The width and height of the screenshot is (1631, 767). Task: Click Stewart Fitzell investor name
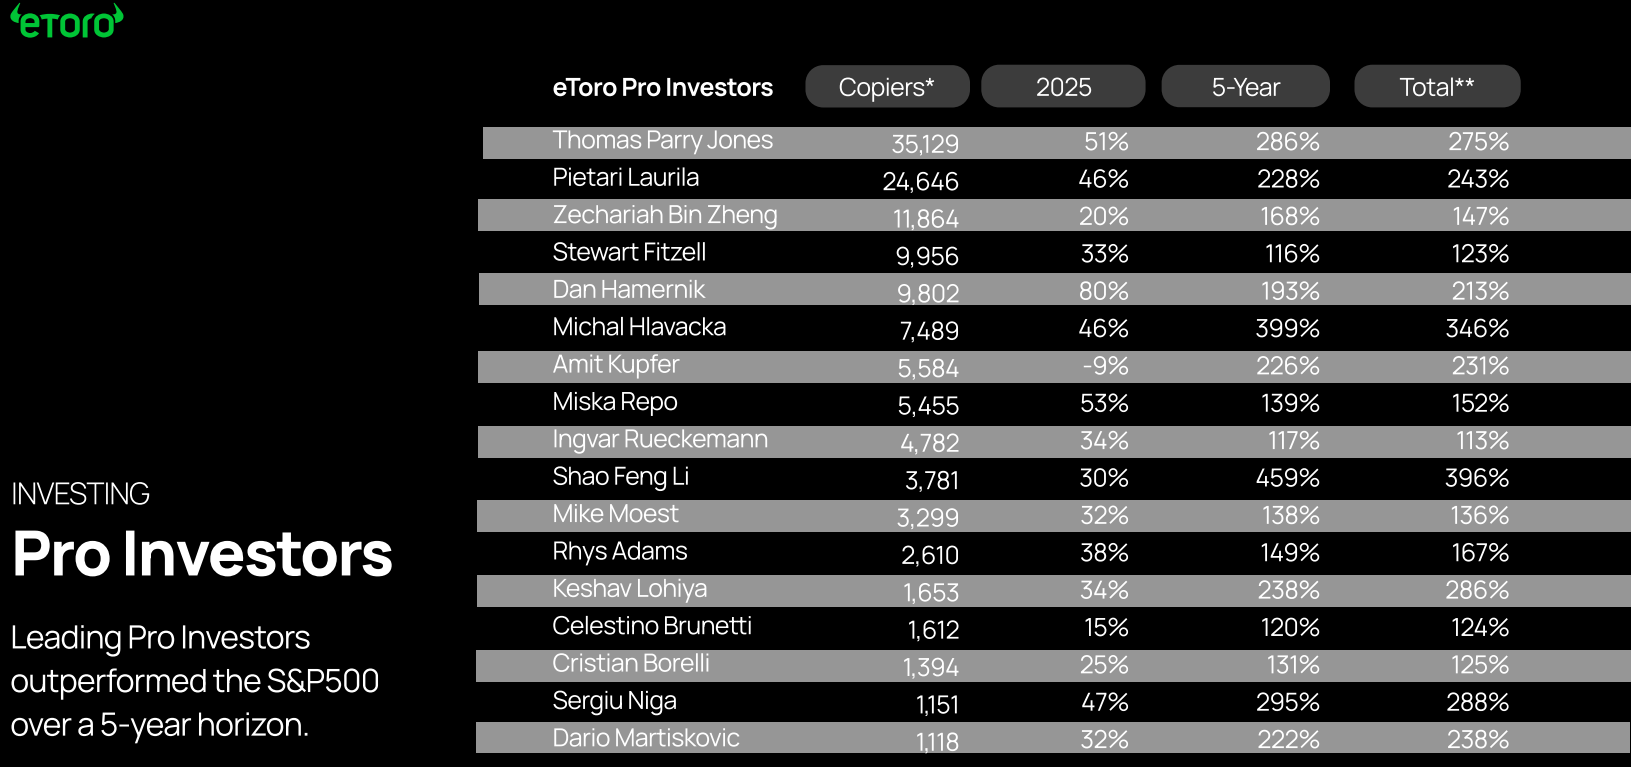(x=629, y=253)
